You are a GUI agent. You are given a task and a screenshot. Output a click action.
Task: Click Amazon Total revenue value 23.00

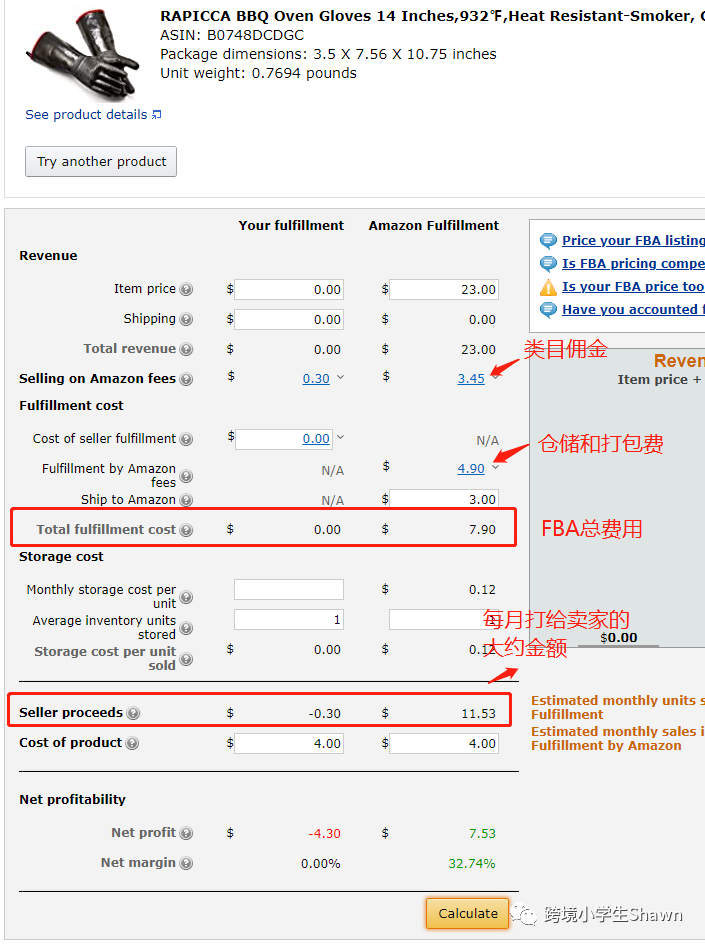point(478,349)
